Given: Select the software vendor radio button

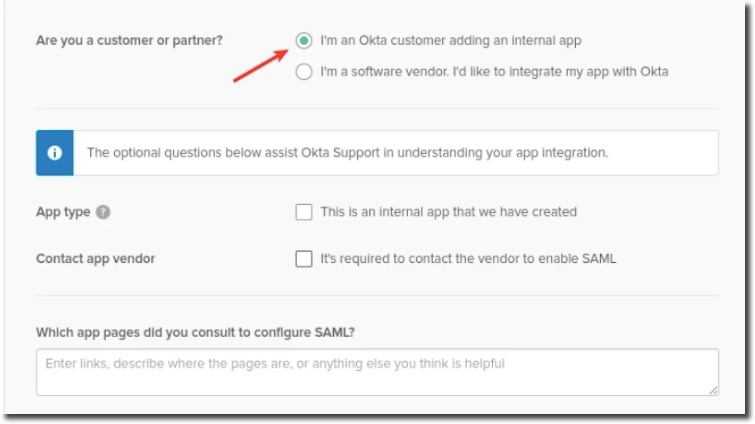Looking at the screenshot, I should click(304, 72).
